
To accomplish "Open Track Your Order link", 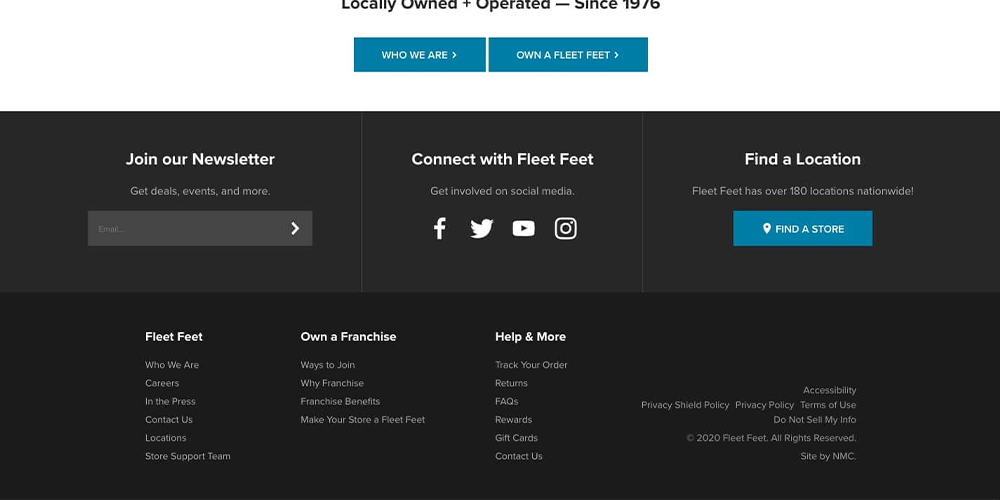I will coord(531,365).
